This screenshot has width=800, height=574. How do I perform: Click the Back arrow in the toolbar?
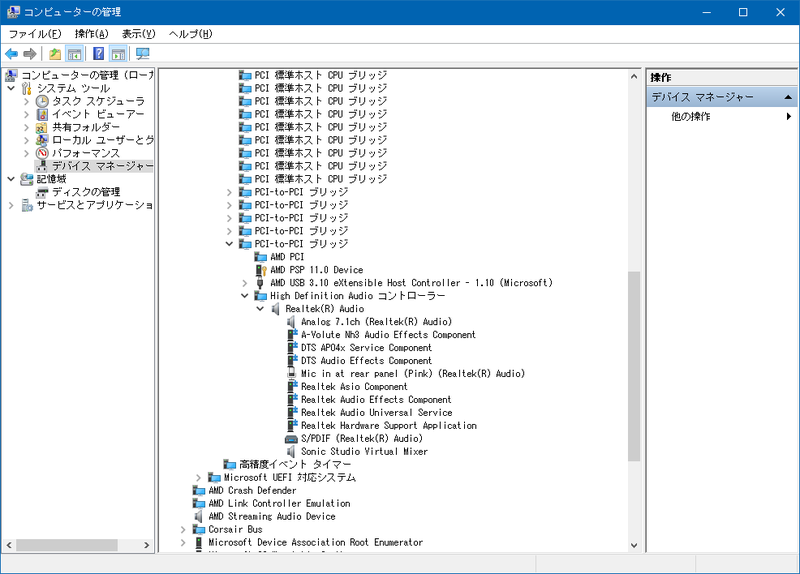(12, 54)
